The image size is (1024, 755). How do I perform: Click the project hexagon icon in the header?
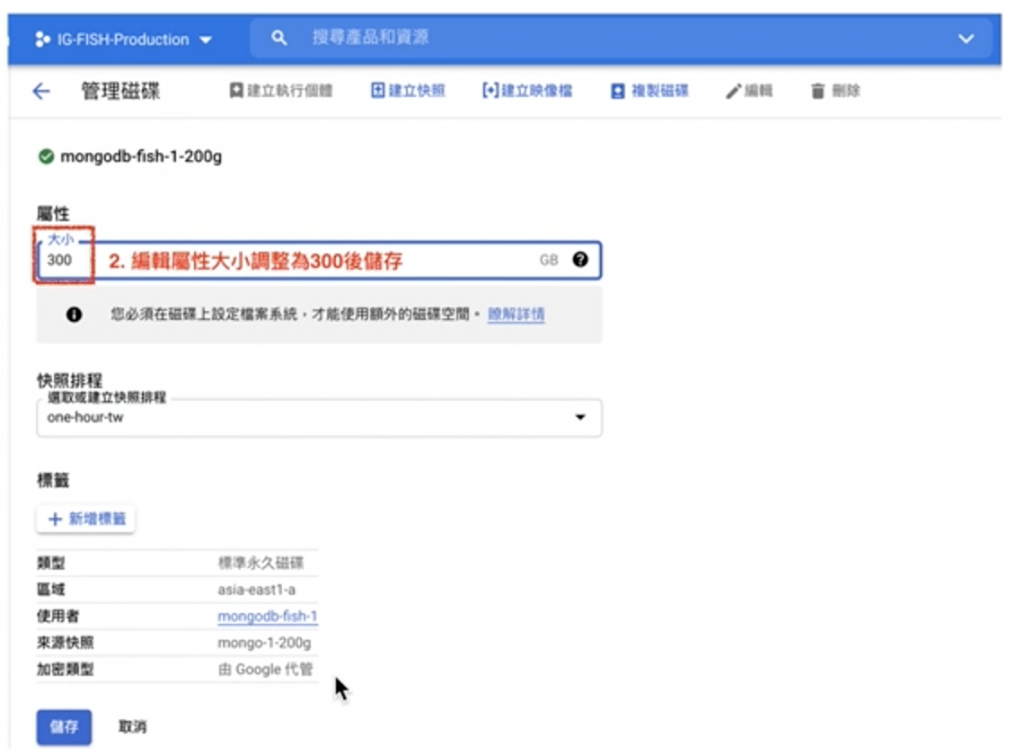click(x=42, y=39)
